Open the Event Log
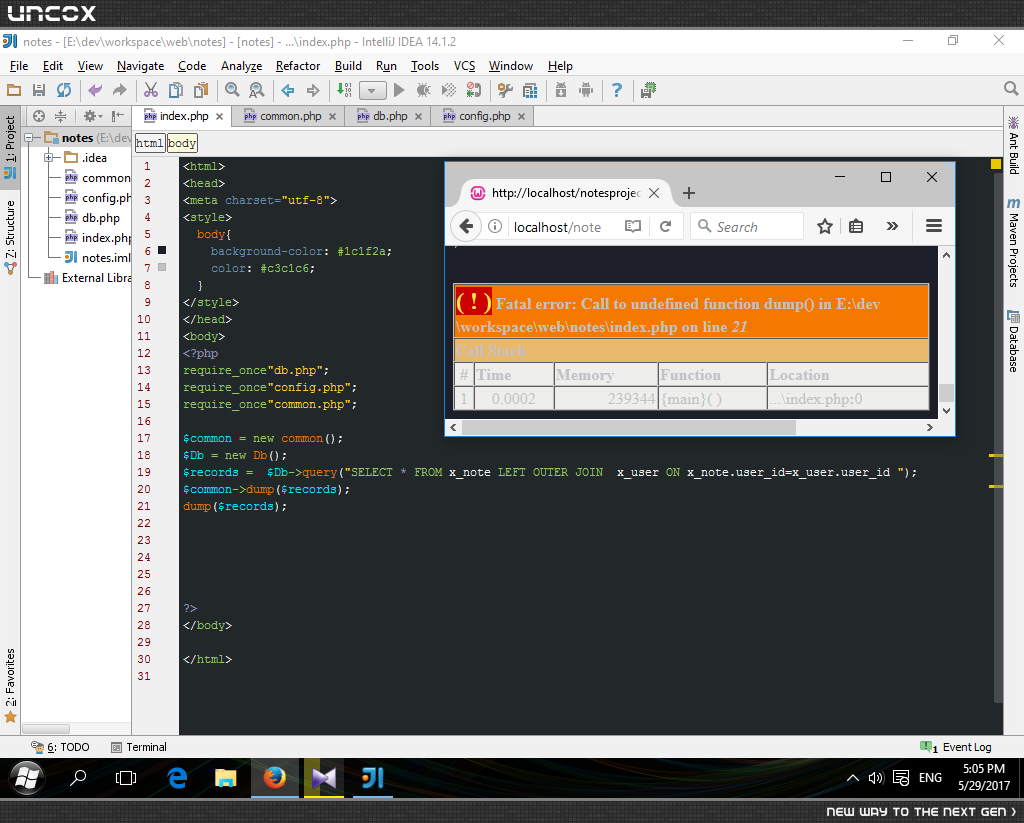 pos(956,747)
